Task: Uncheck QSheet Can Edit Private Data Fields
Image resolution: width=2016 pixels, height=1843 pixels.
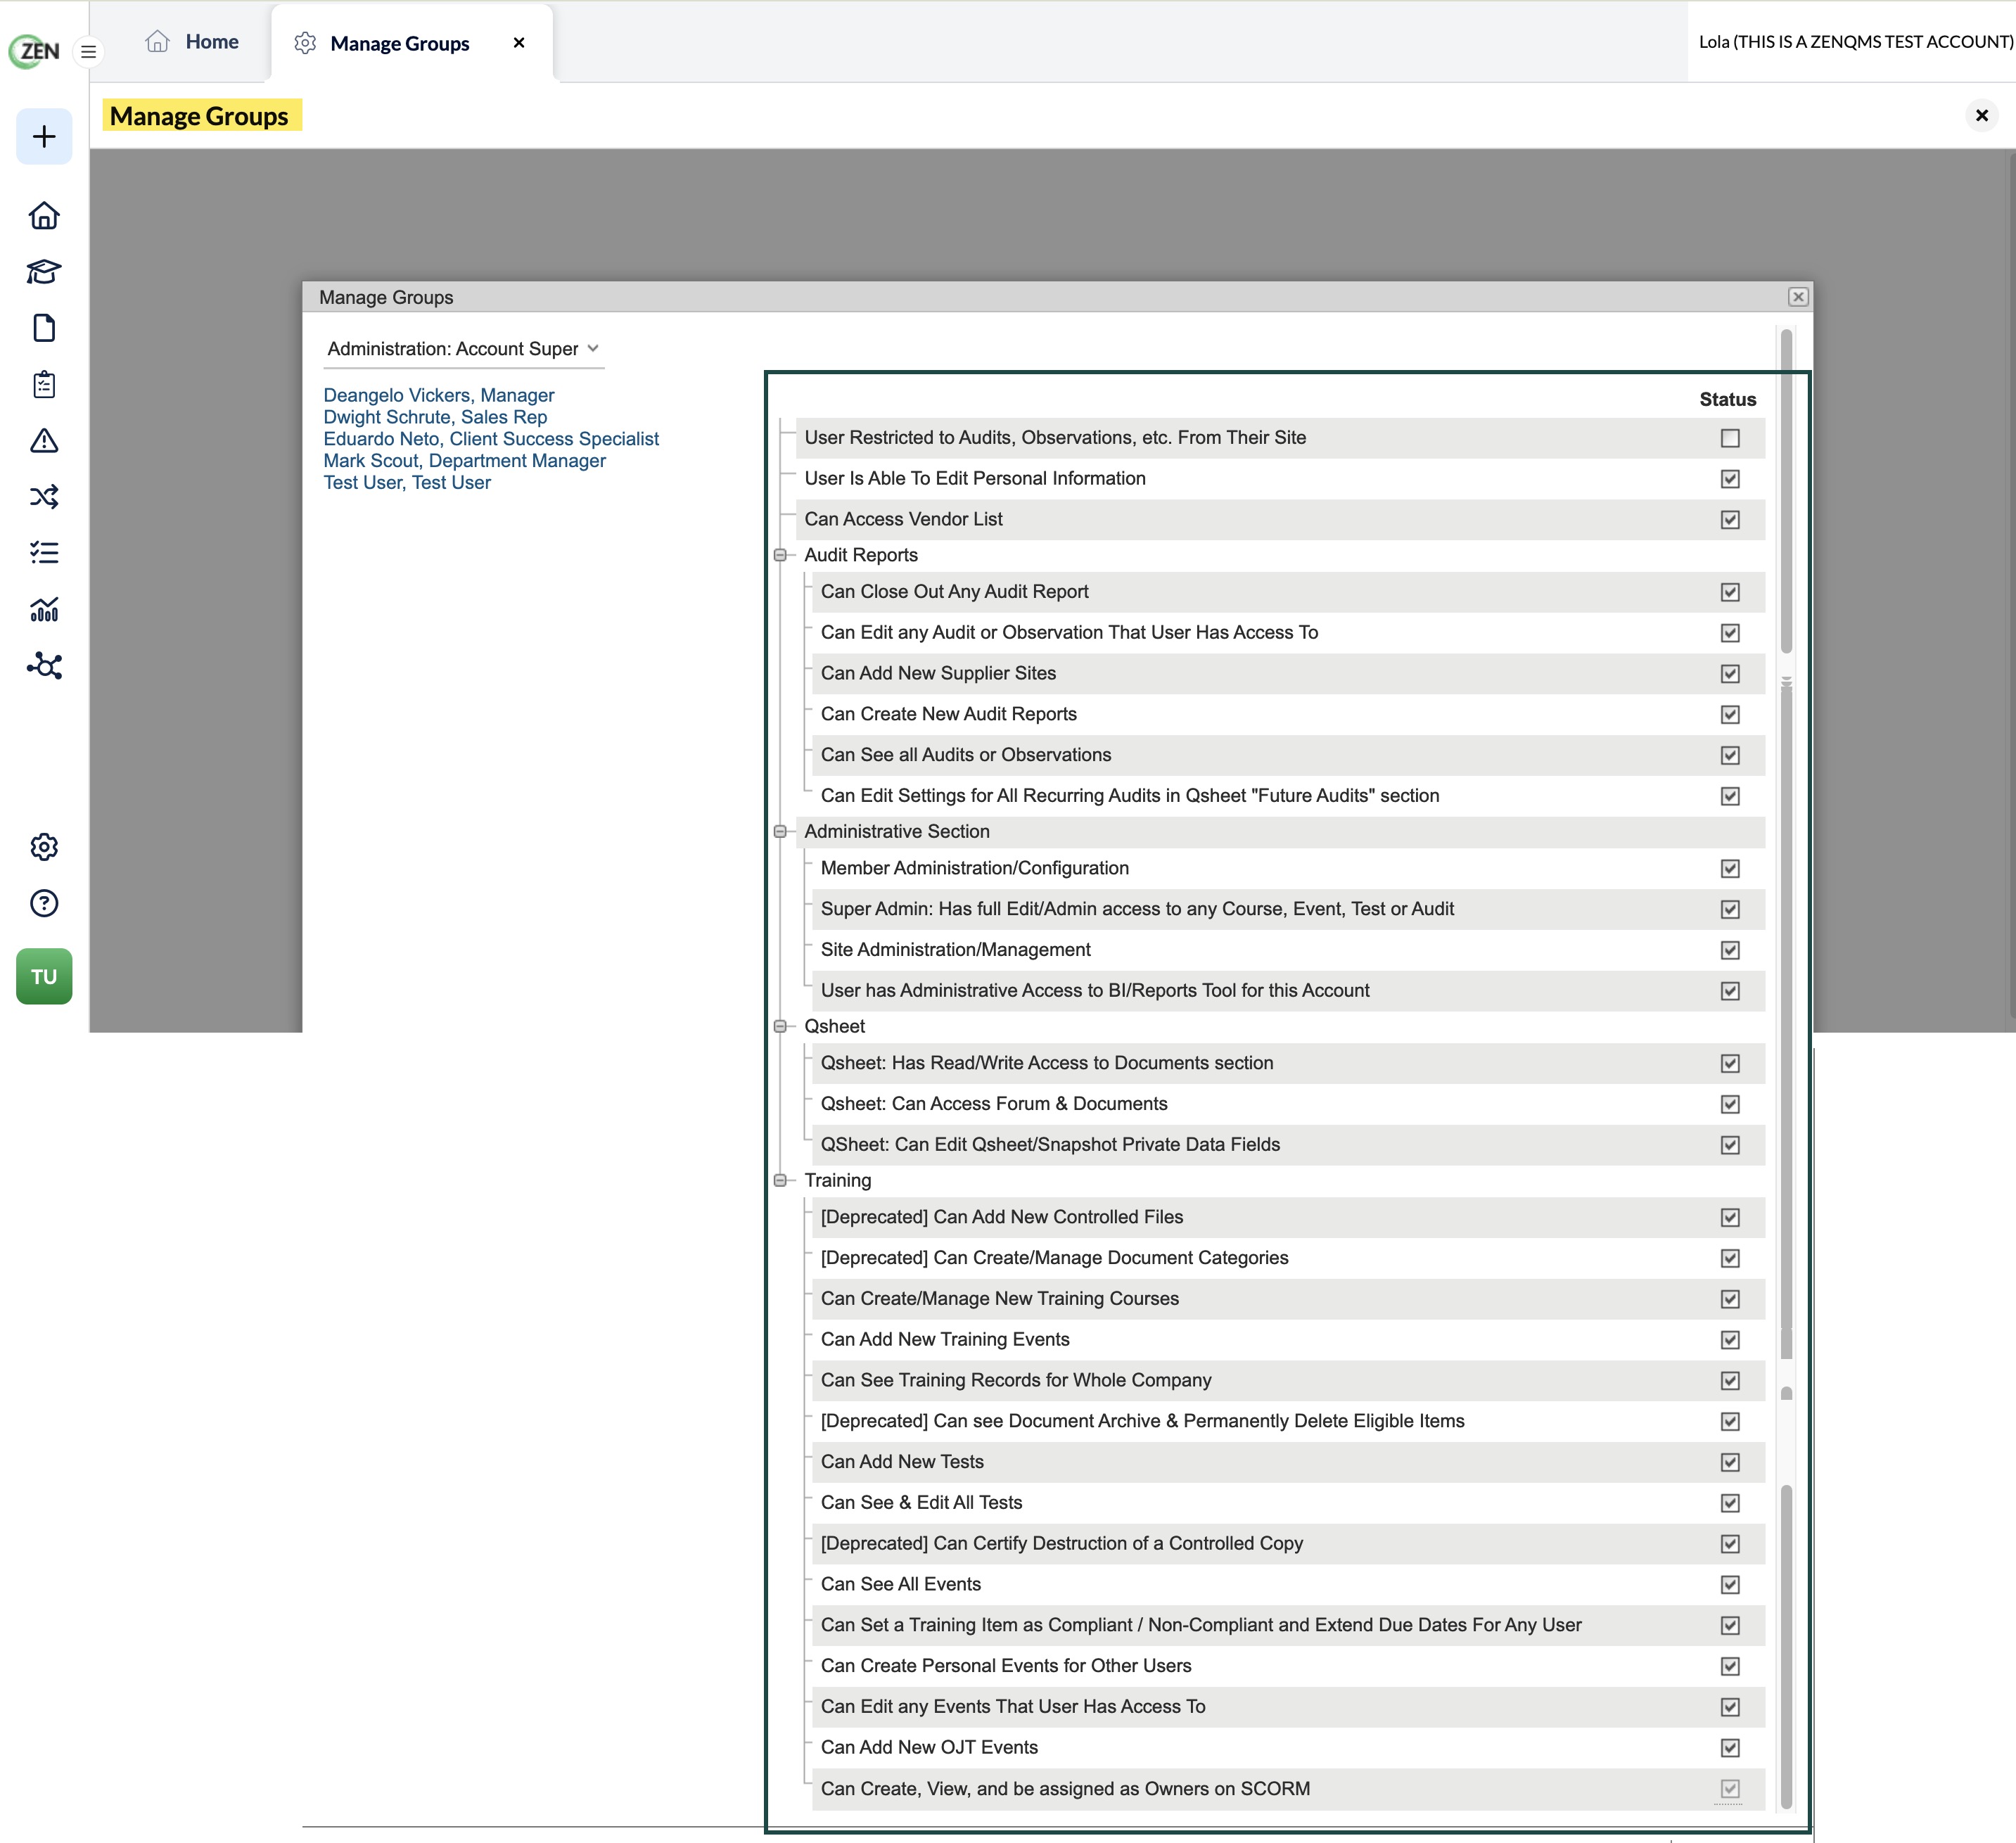Action: 1730,1145
